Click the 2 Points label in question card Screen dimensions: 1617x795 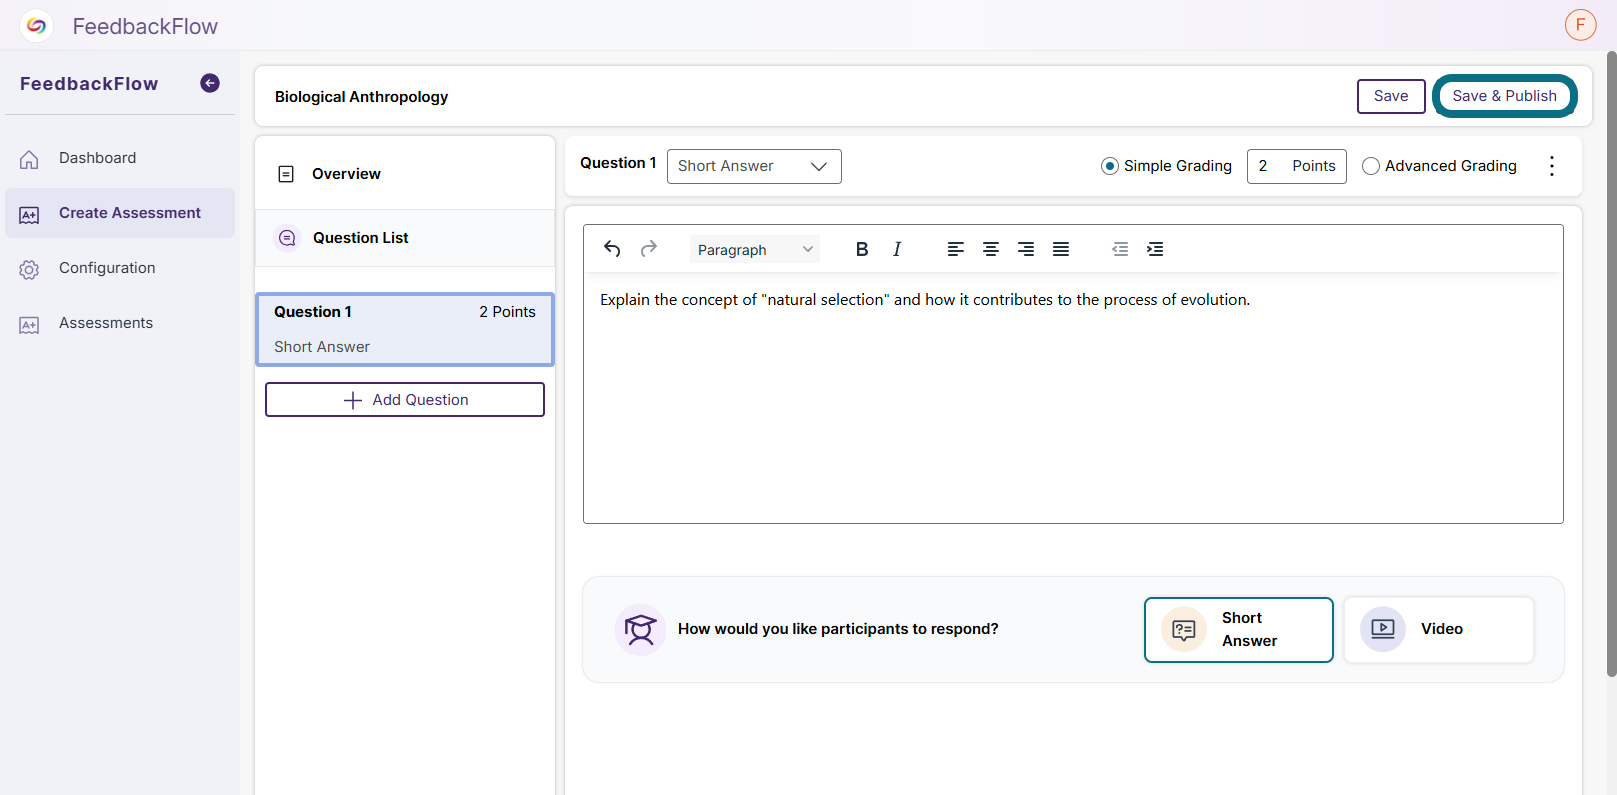[507, 312]
